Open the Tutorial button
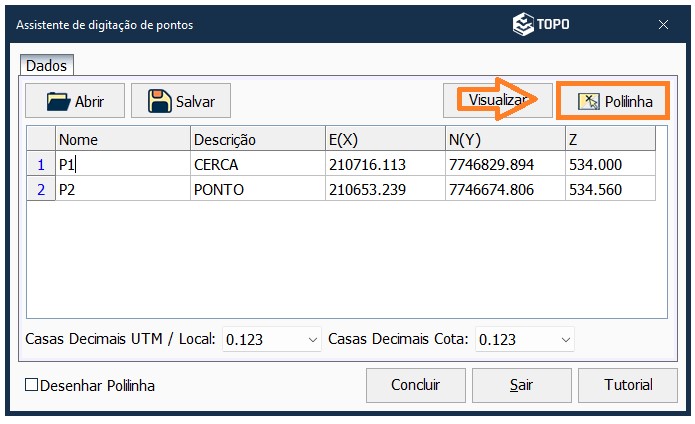Screen dimensions: 695x424 tap(628, 385)
